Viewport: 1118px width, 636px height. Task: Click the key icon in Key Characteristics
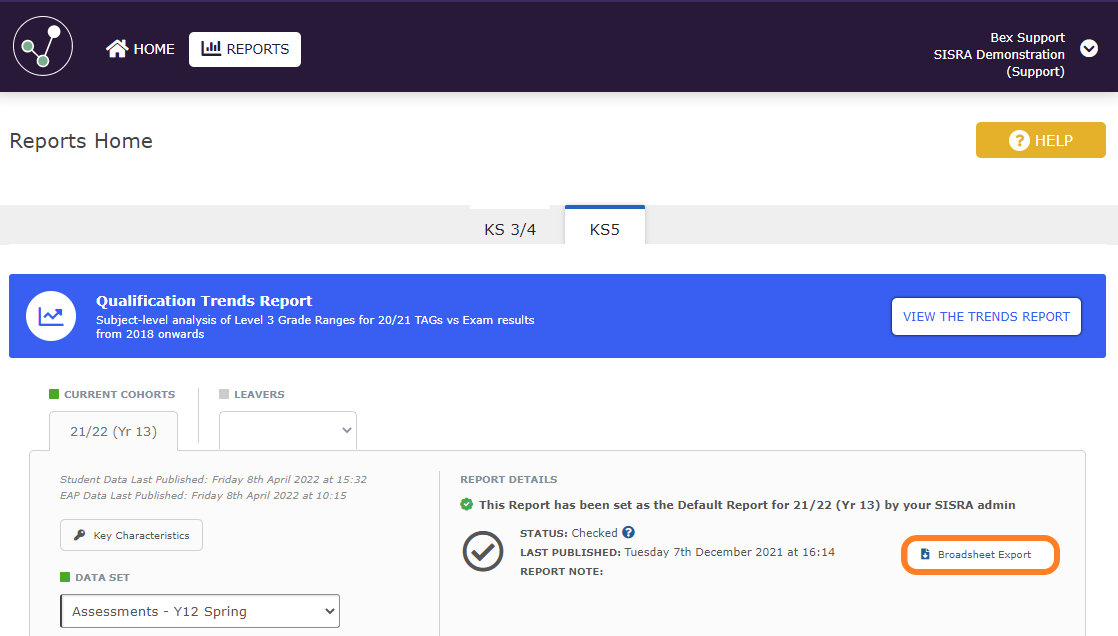click(79, 536)
